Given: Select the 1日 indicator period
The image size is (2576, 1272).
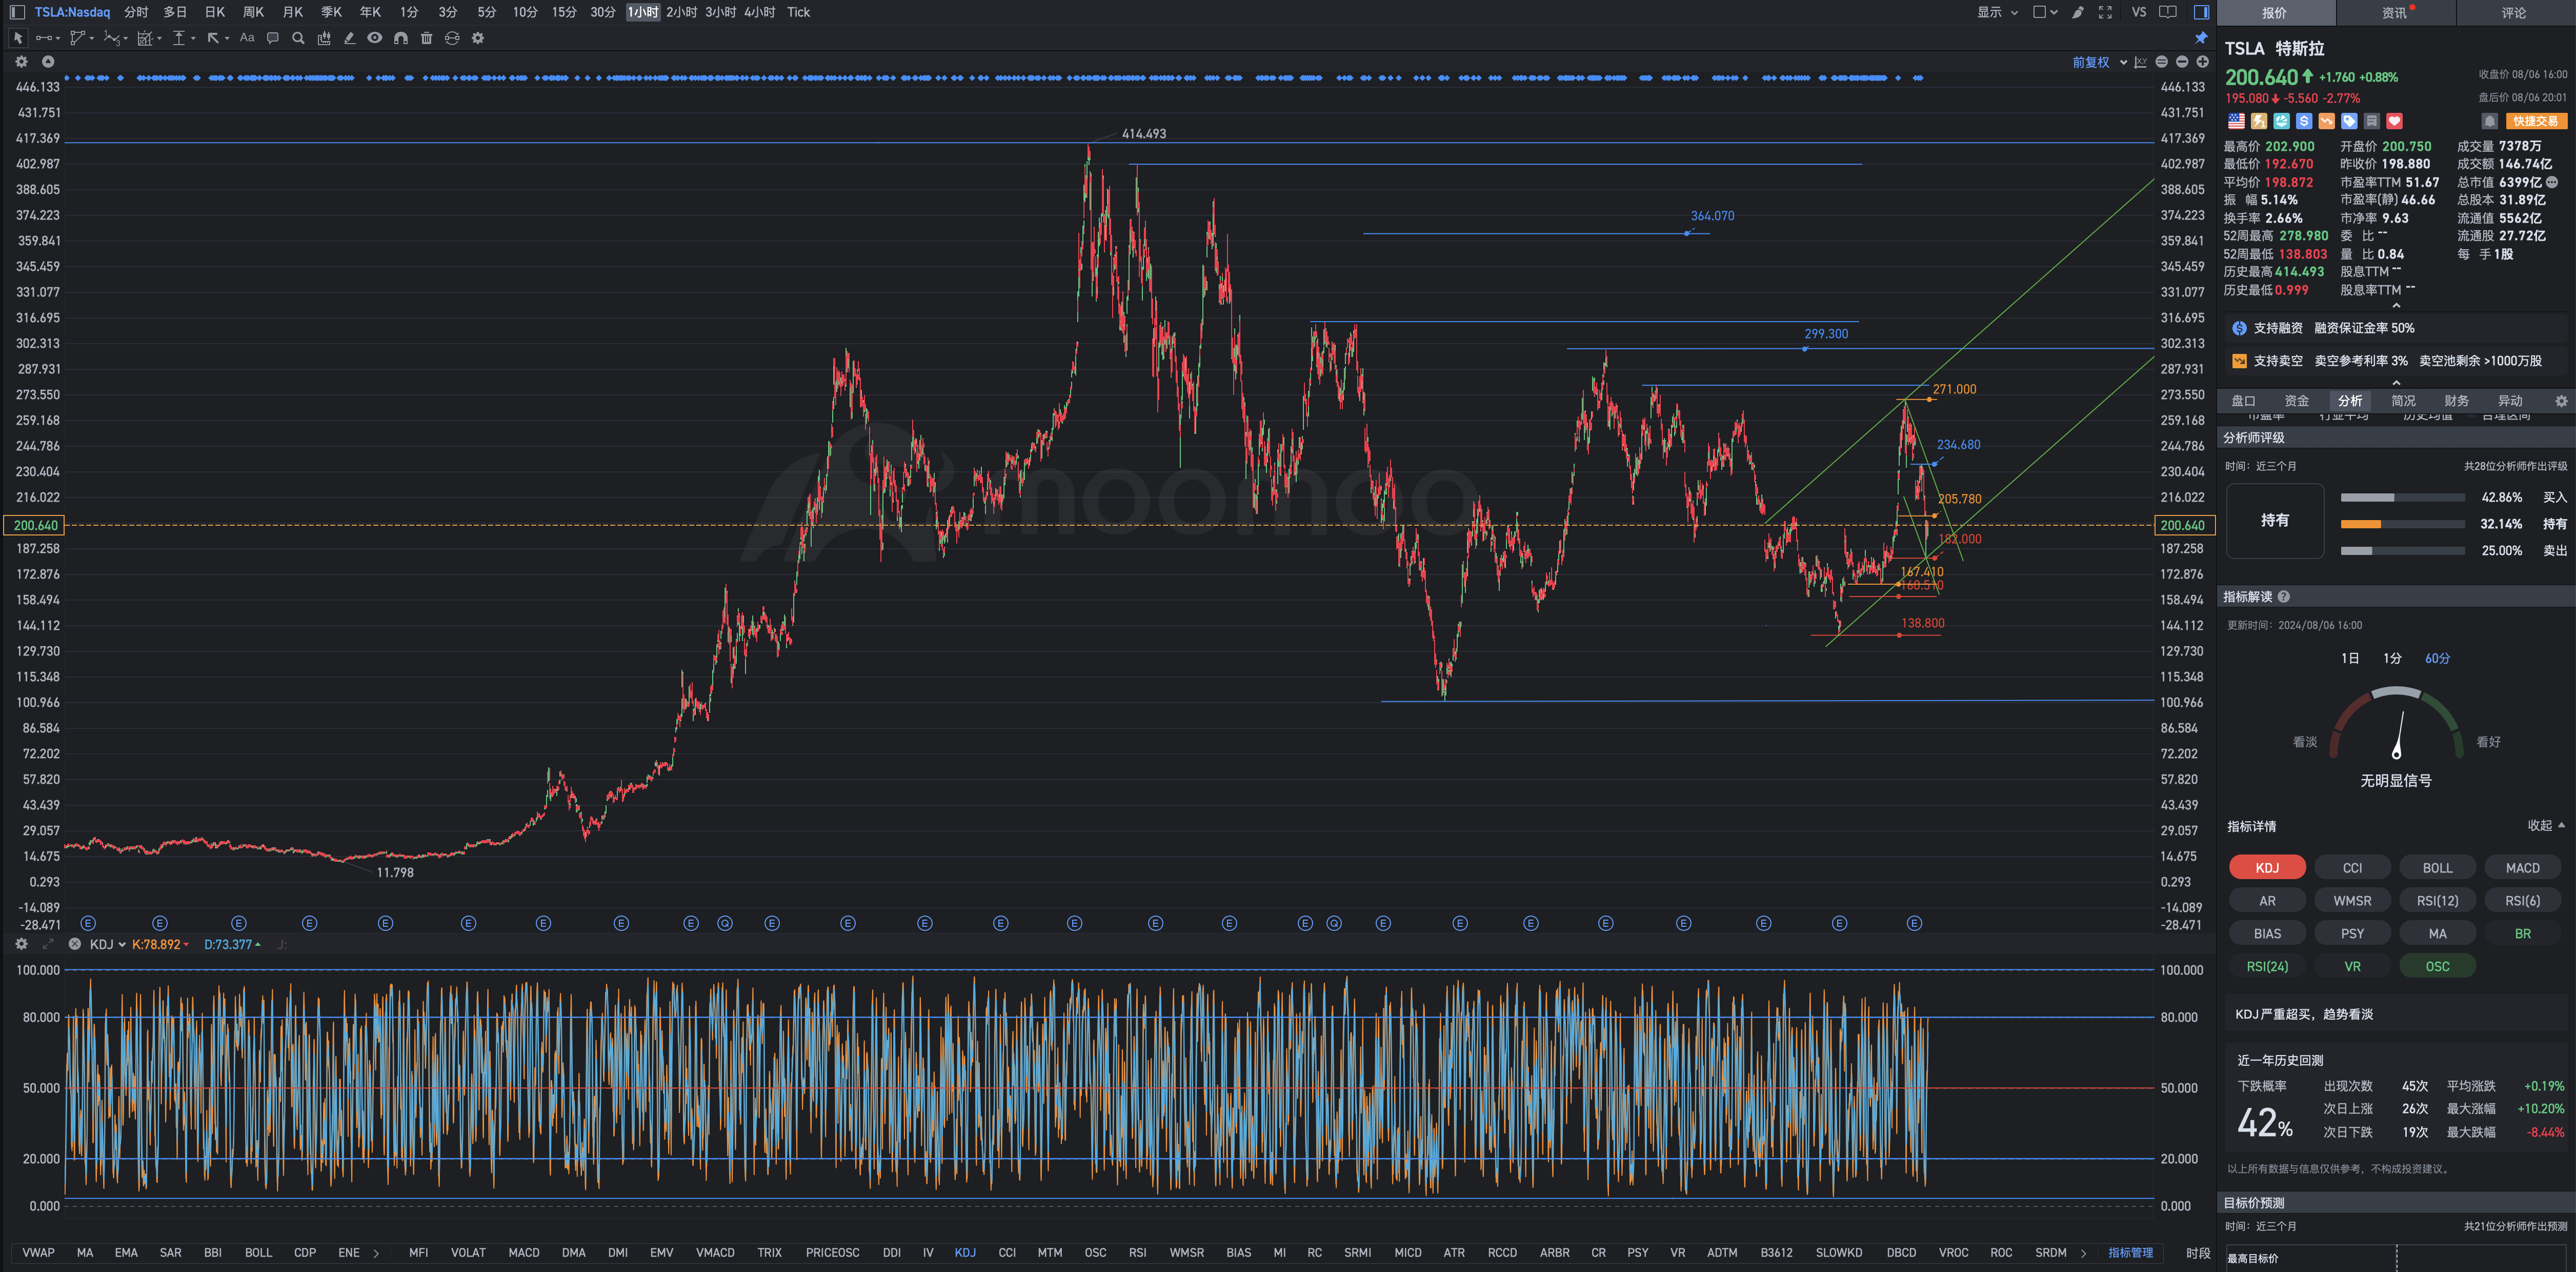Looking at the screenshot, I should (2350, 658).
